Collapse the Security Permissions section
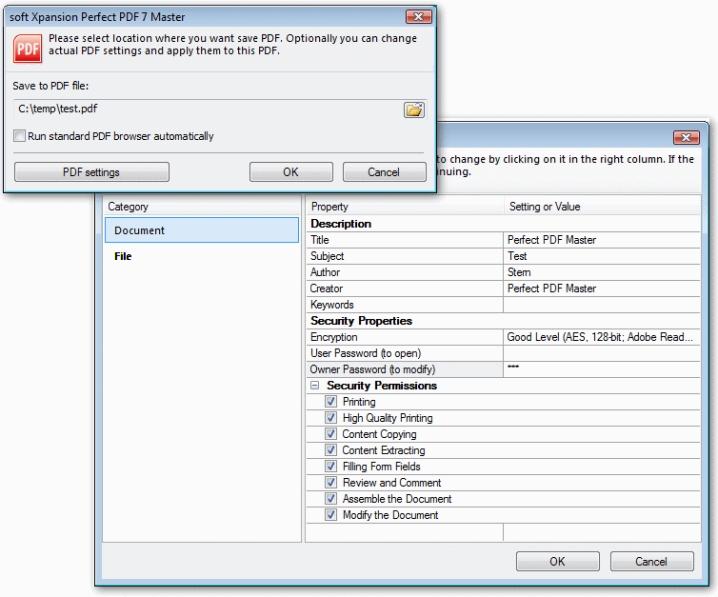 point(315,386)
